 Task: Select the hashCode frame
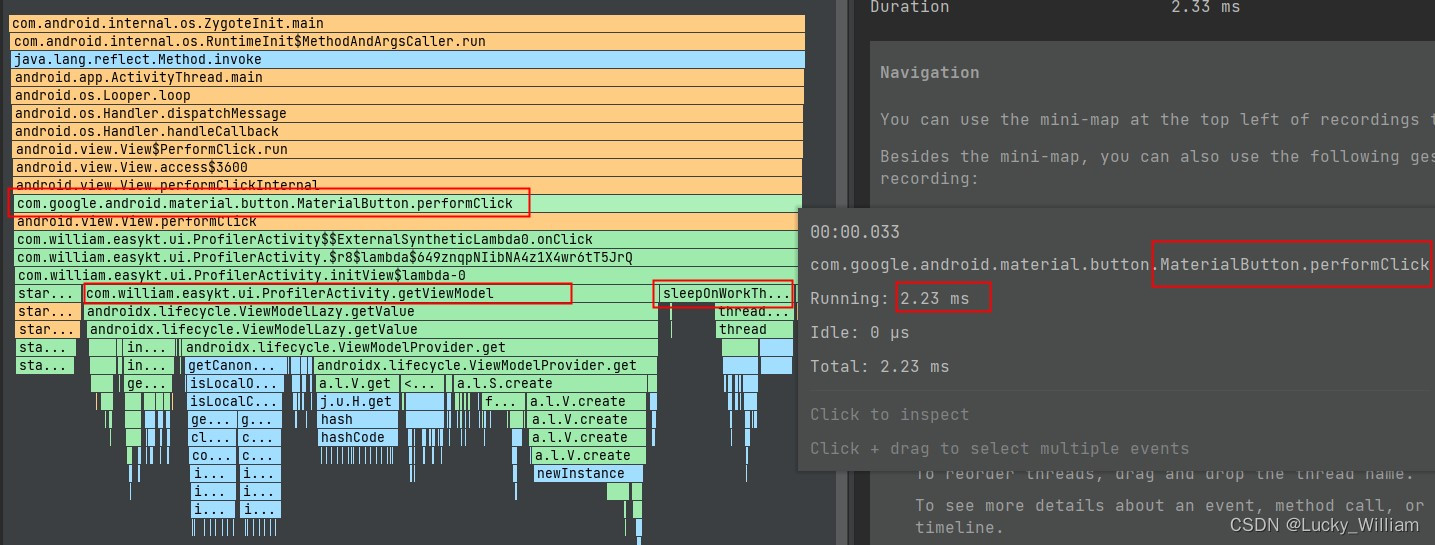point(356,437)
